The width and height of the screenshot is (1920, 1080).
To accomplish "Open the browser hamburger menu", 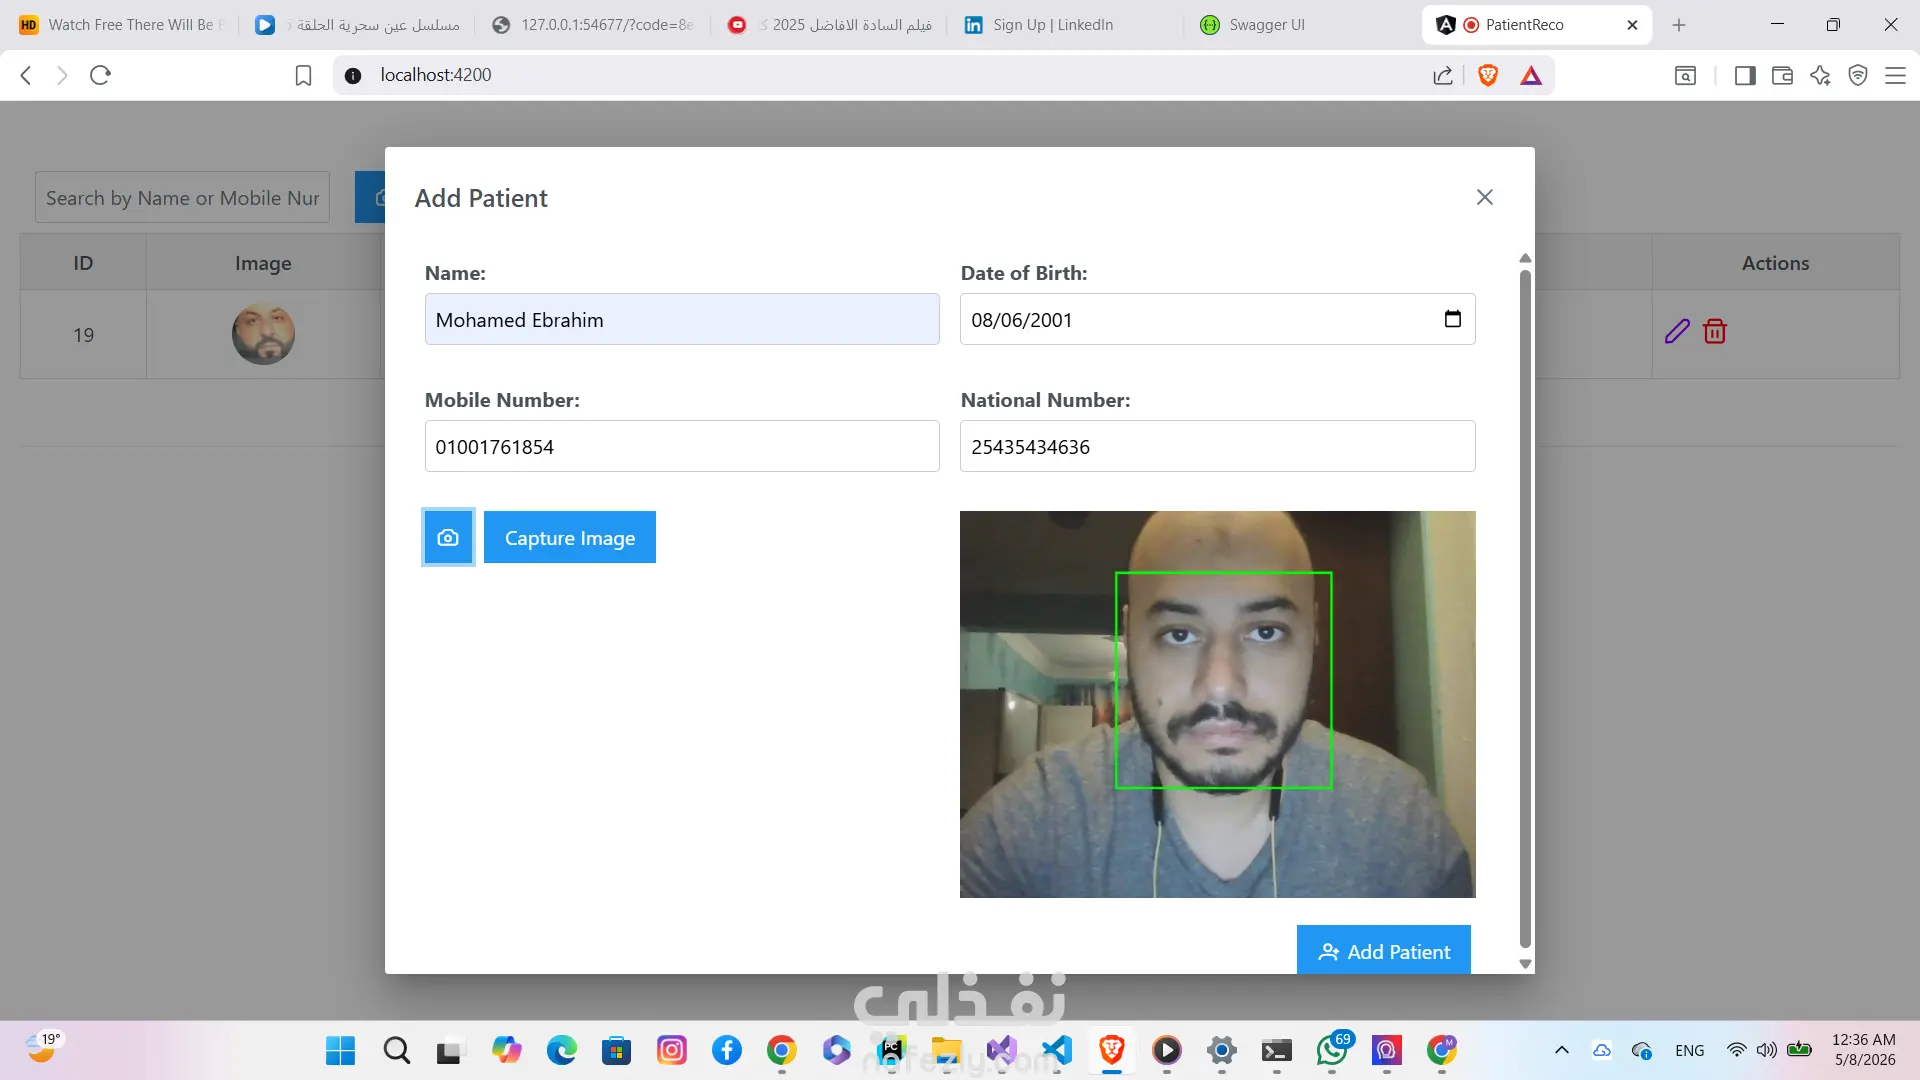I will [1895, 75].
